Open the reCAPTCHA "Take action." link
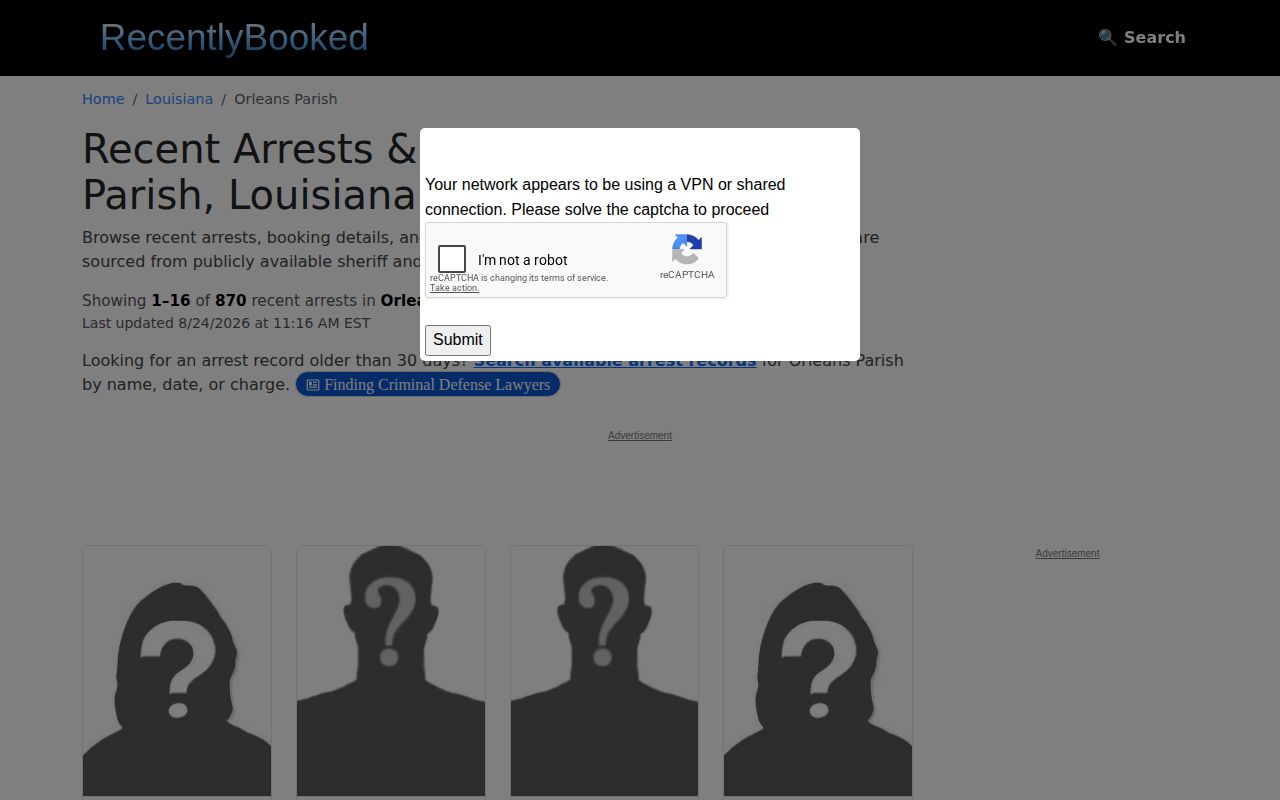1280x800 pixels. (454, 288)
